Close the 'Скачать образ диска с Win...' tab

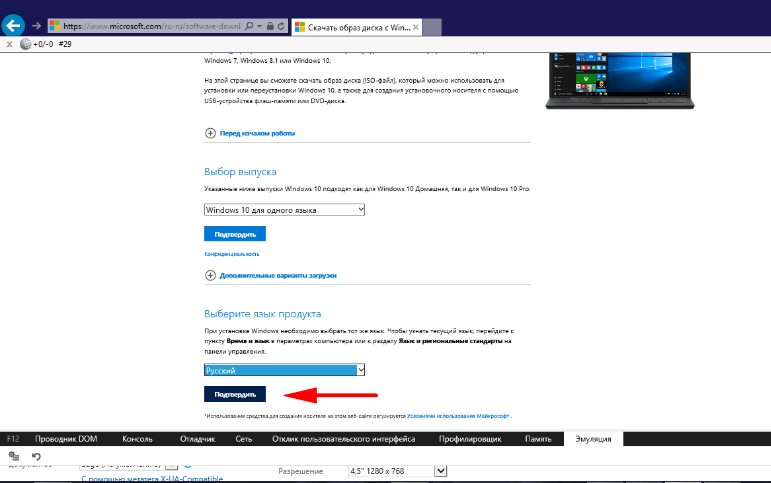click(415, 28)
